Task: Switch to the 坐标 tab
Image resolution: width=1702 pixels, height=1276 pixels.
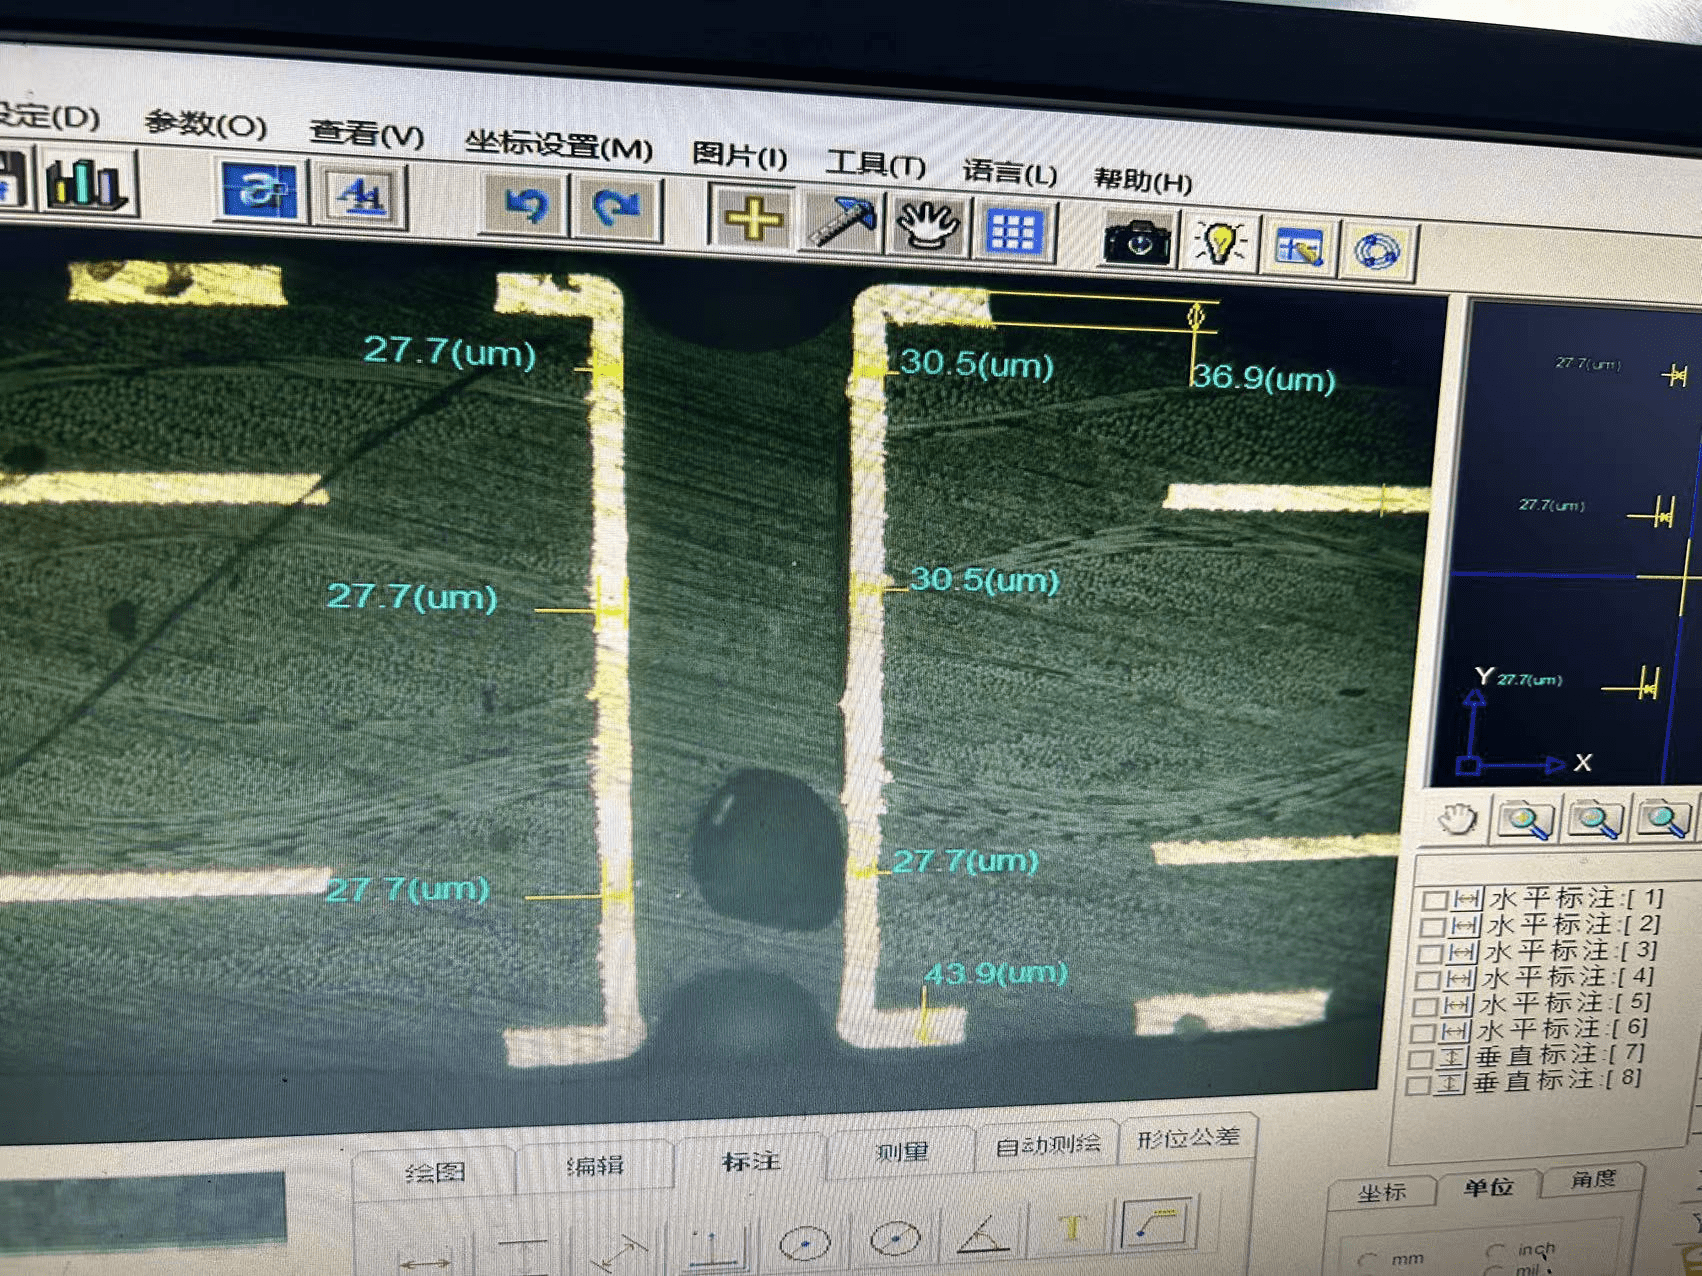Action: tap(1382, 1192)
